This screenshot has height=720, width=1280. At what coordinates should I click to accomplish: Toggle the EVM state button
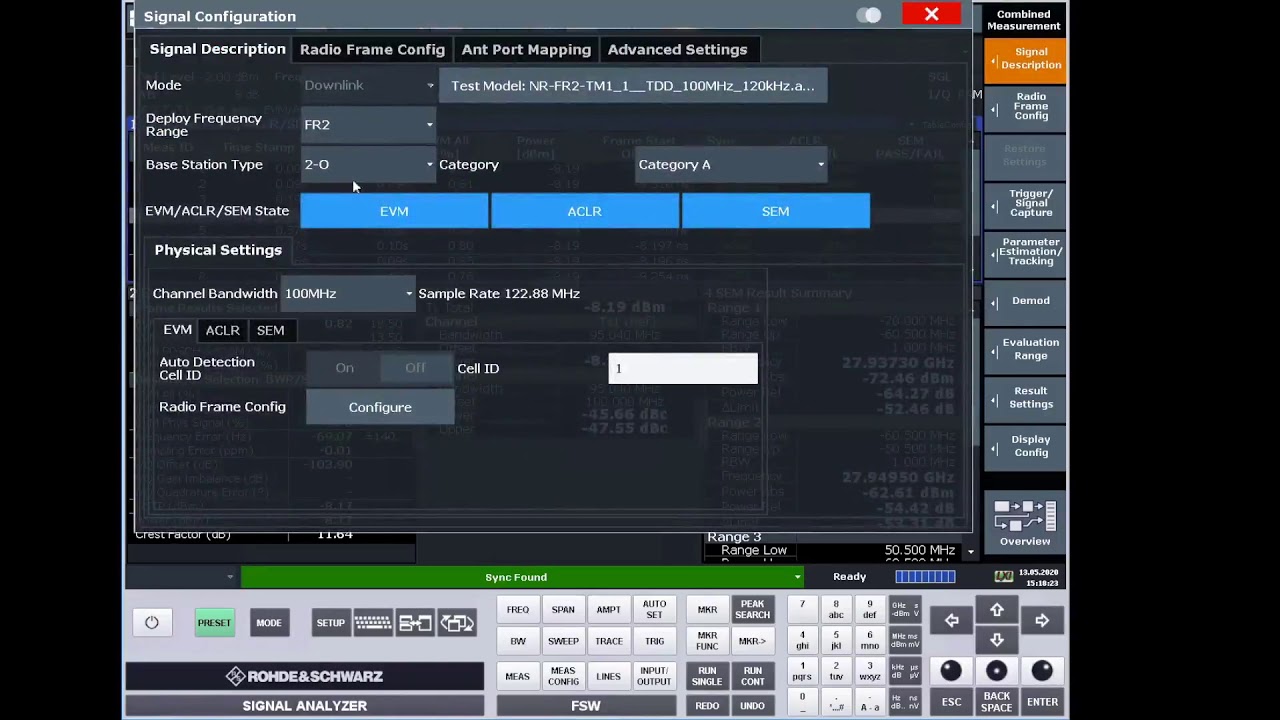point(394,211)
